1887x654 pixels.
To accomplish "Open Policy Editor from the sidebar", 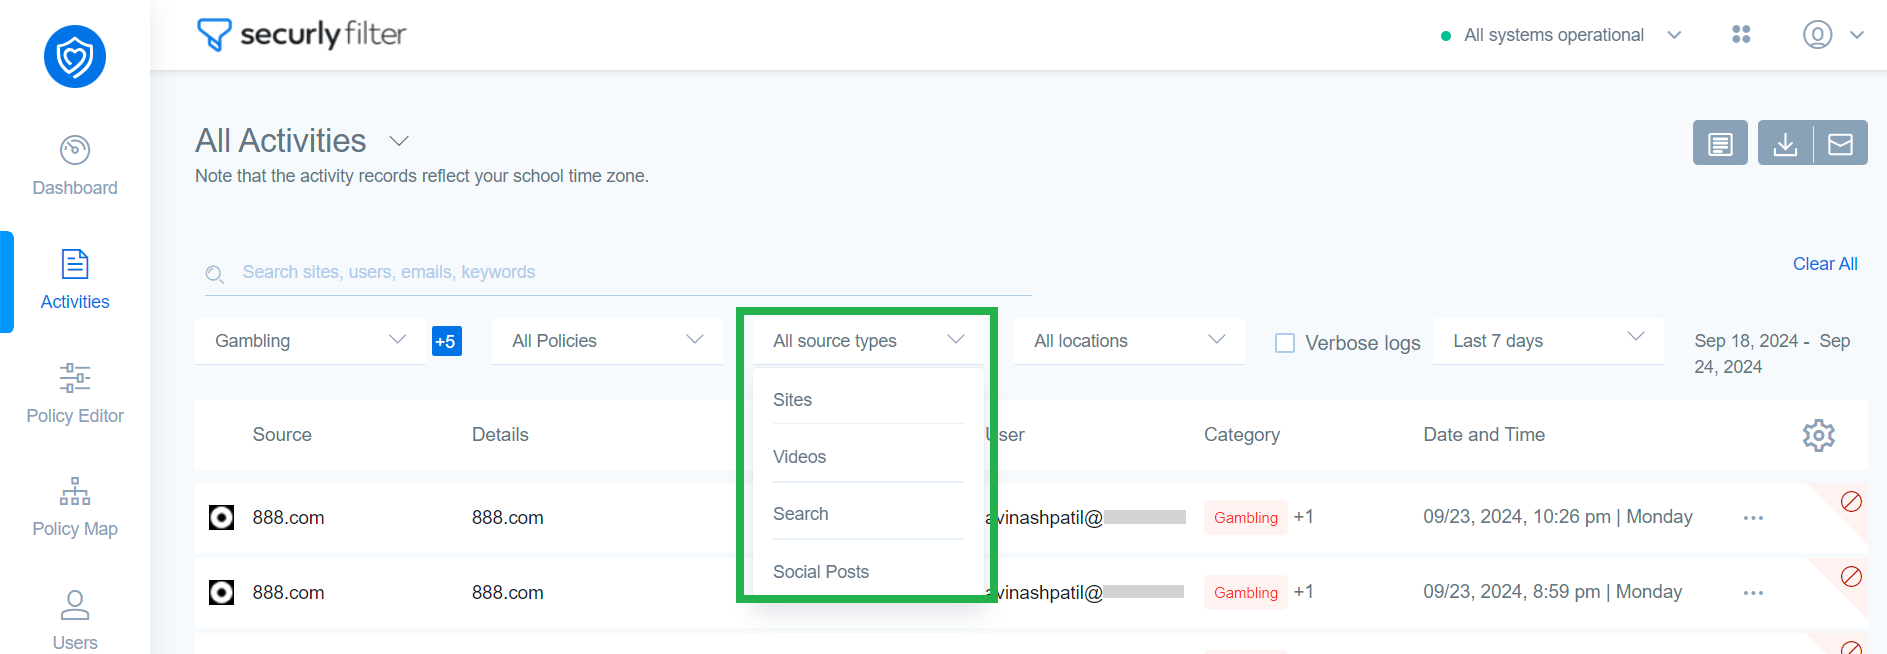I will click(75, 393).
